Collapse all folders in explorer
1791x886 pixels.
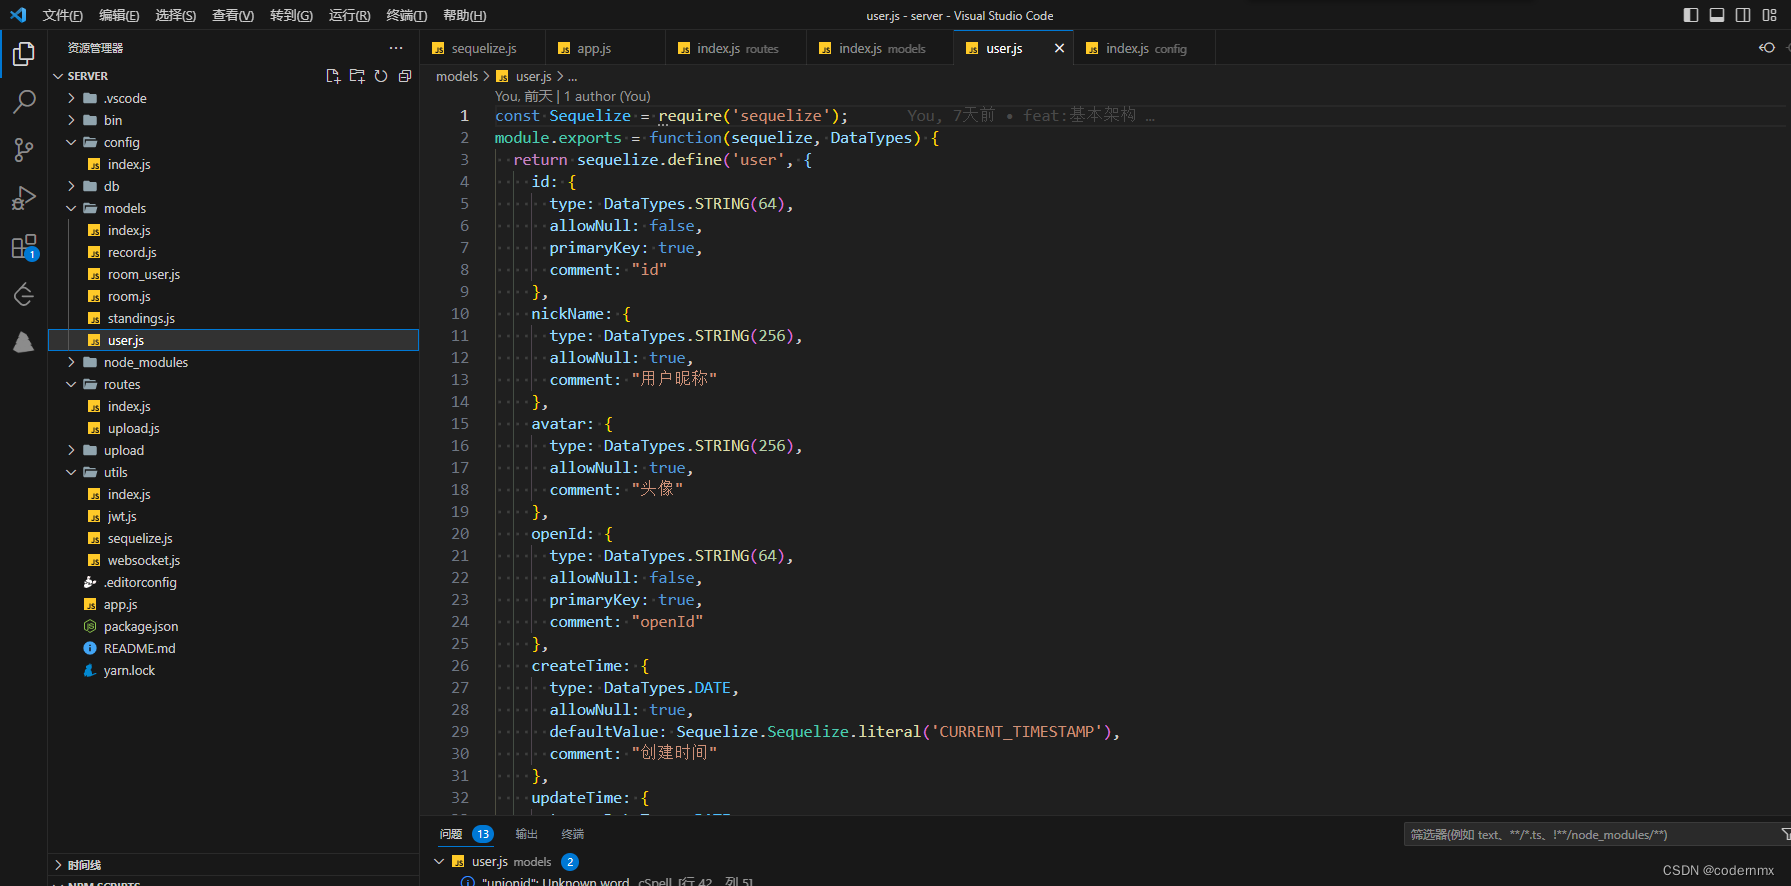click(x=405, y=76)
